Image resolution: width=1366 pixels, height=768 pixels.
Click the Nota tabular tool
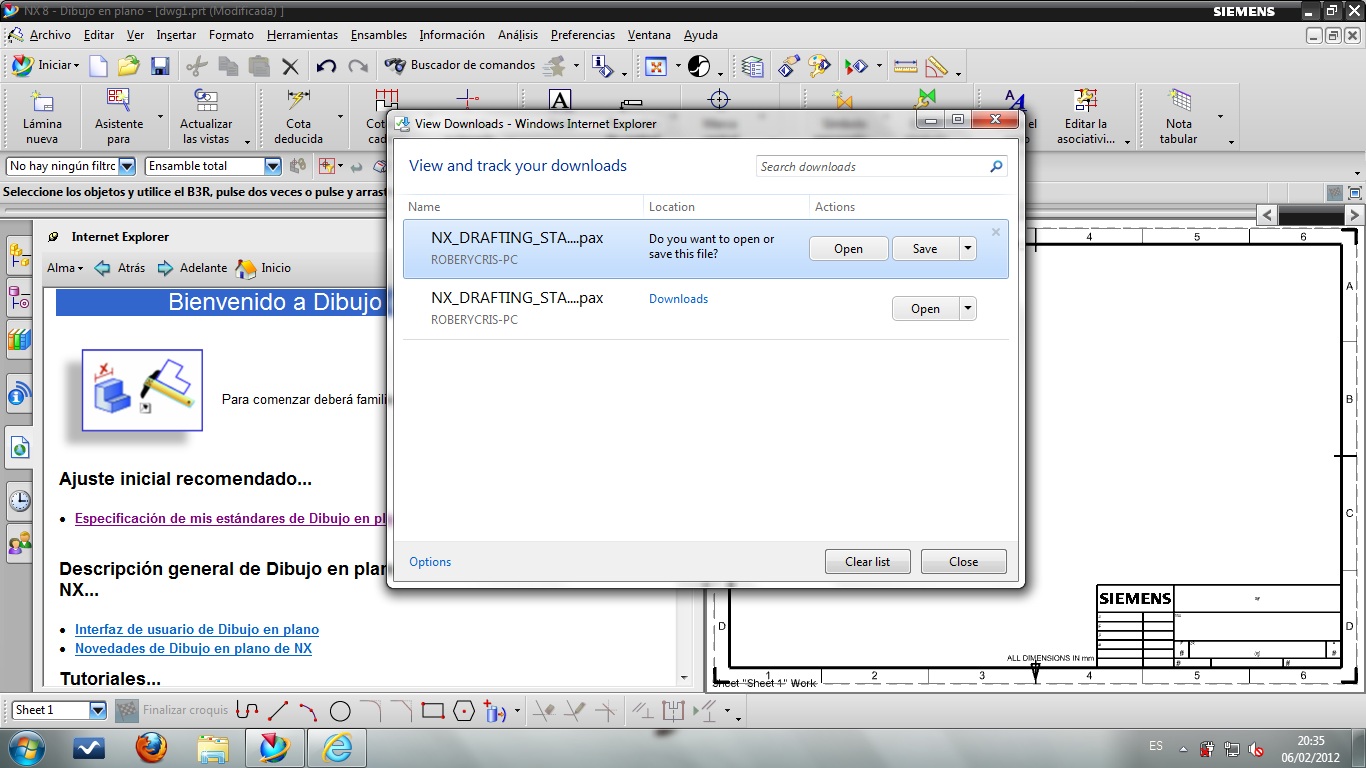pos(1178,116)
